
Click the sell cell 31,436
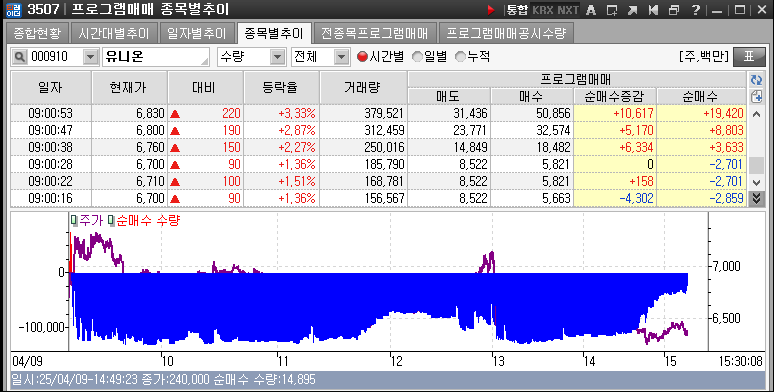pyautogui.click(x=449, y=113)
